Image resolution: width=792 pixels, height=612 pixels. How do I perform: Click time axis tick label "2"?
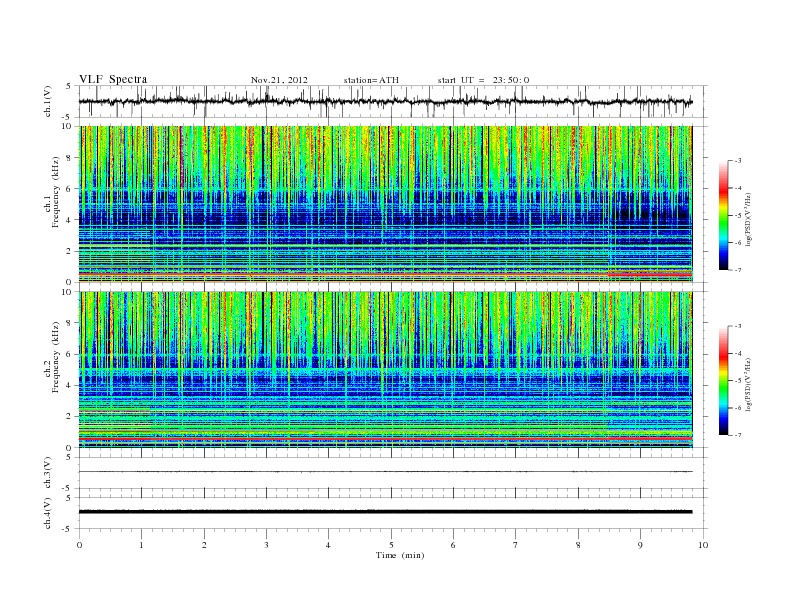(x=204, y=545)
